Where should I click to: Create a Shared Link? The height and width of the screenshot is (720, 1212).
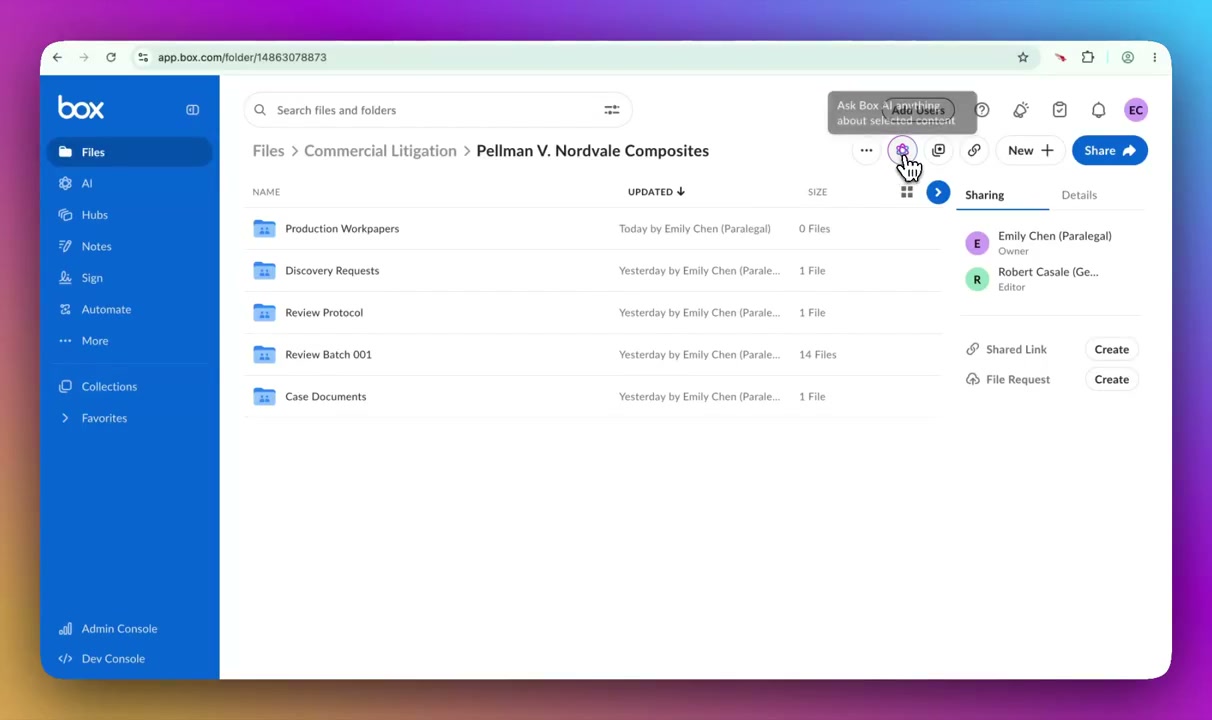tap(1111, 350)
